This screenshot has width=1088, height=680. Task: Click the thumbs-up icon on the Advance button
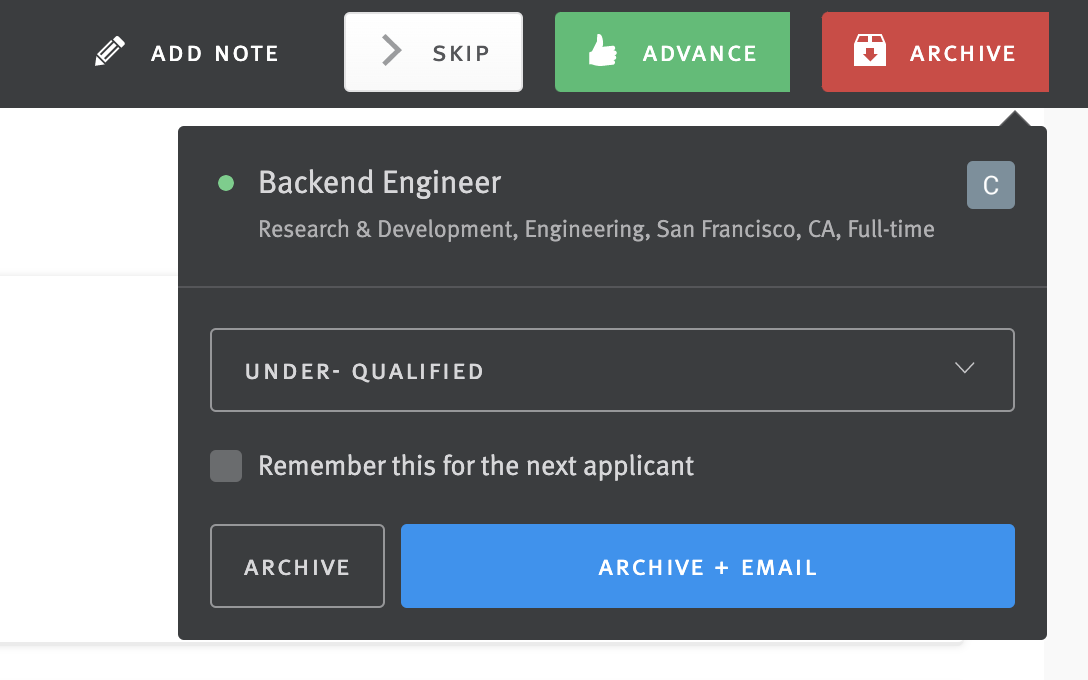point(600,47)
